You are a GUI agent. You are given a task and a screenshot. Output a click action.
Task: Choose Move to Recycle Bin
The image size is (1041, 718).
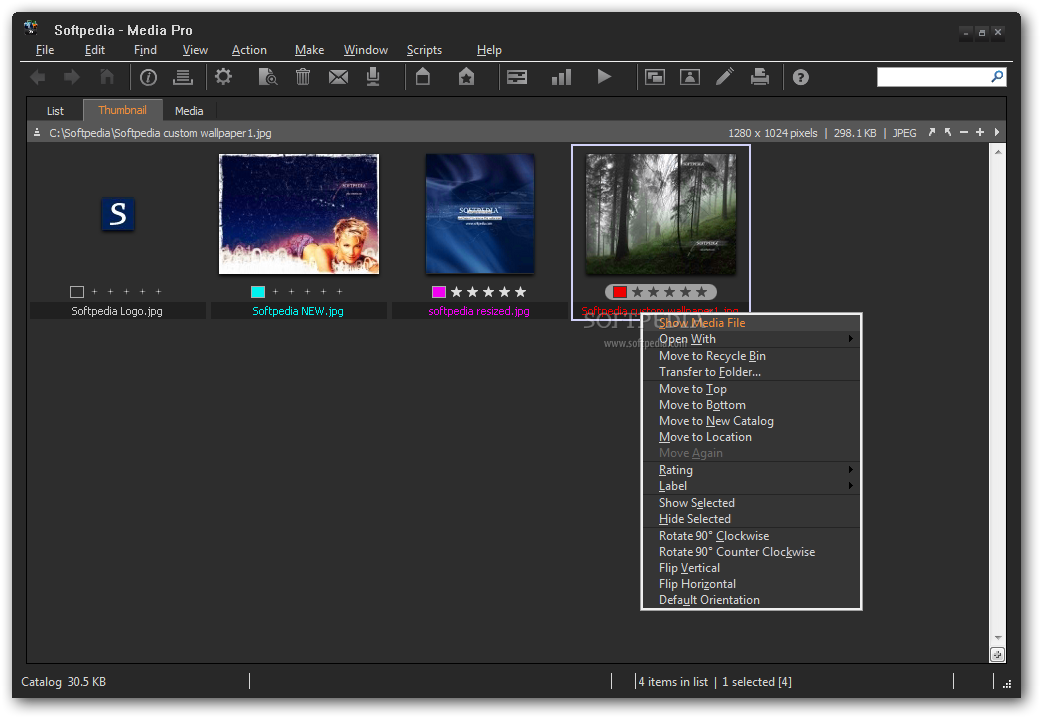pos(751,356)
